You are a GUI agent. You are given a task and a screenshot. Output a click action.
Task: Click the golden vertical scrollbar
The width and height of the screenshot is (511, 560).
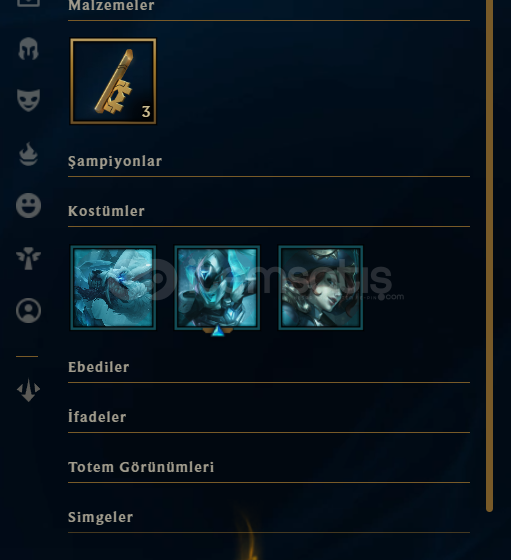pos(490,256)
